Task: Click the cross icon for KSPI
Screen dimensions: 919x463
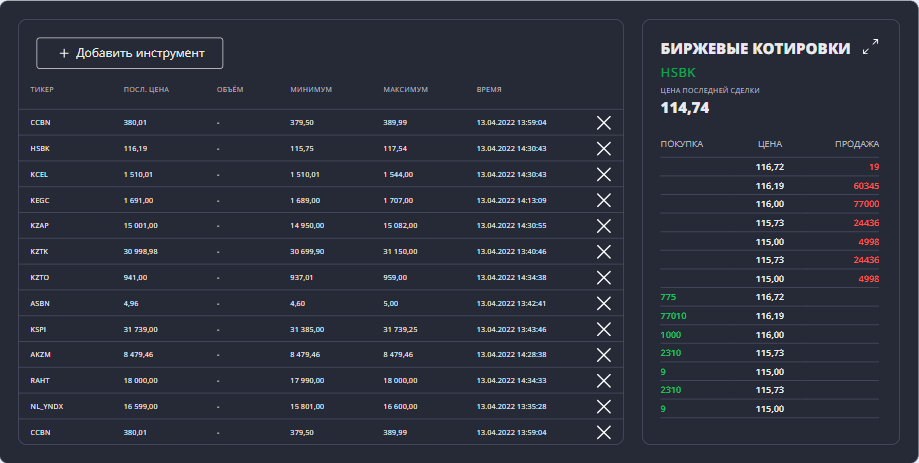Action: click(x=603, y=329)
